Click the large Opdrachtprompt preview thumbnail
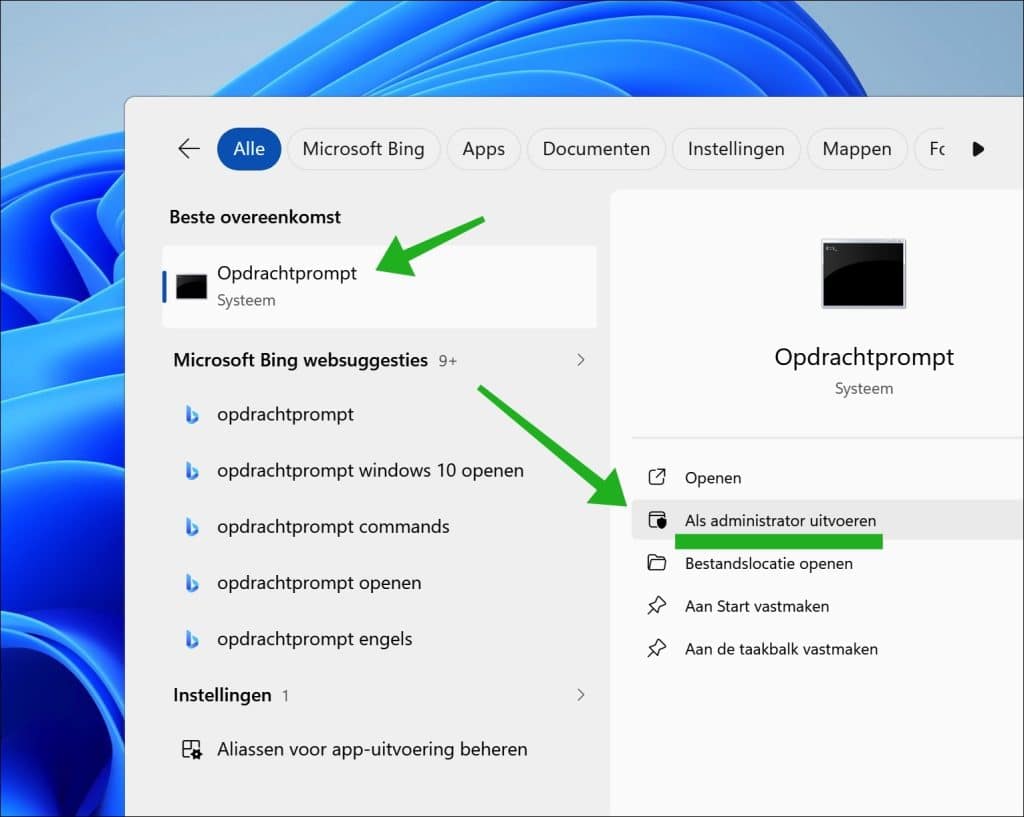The height and width of the screenshot is (817, 1024). tap(863, 274)
